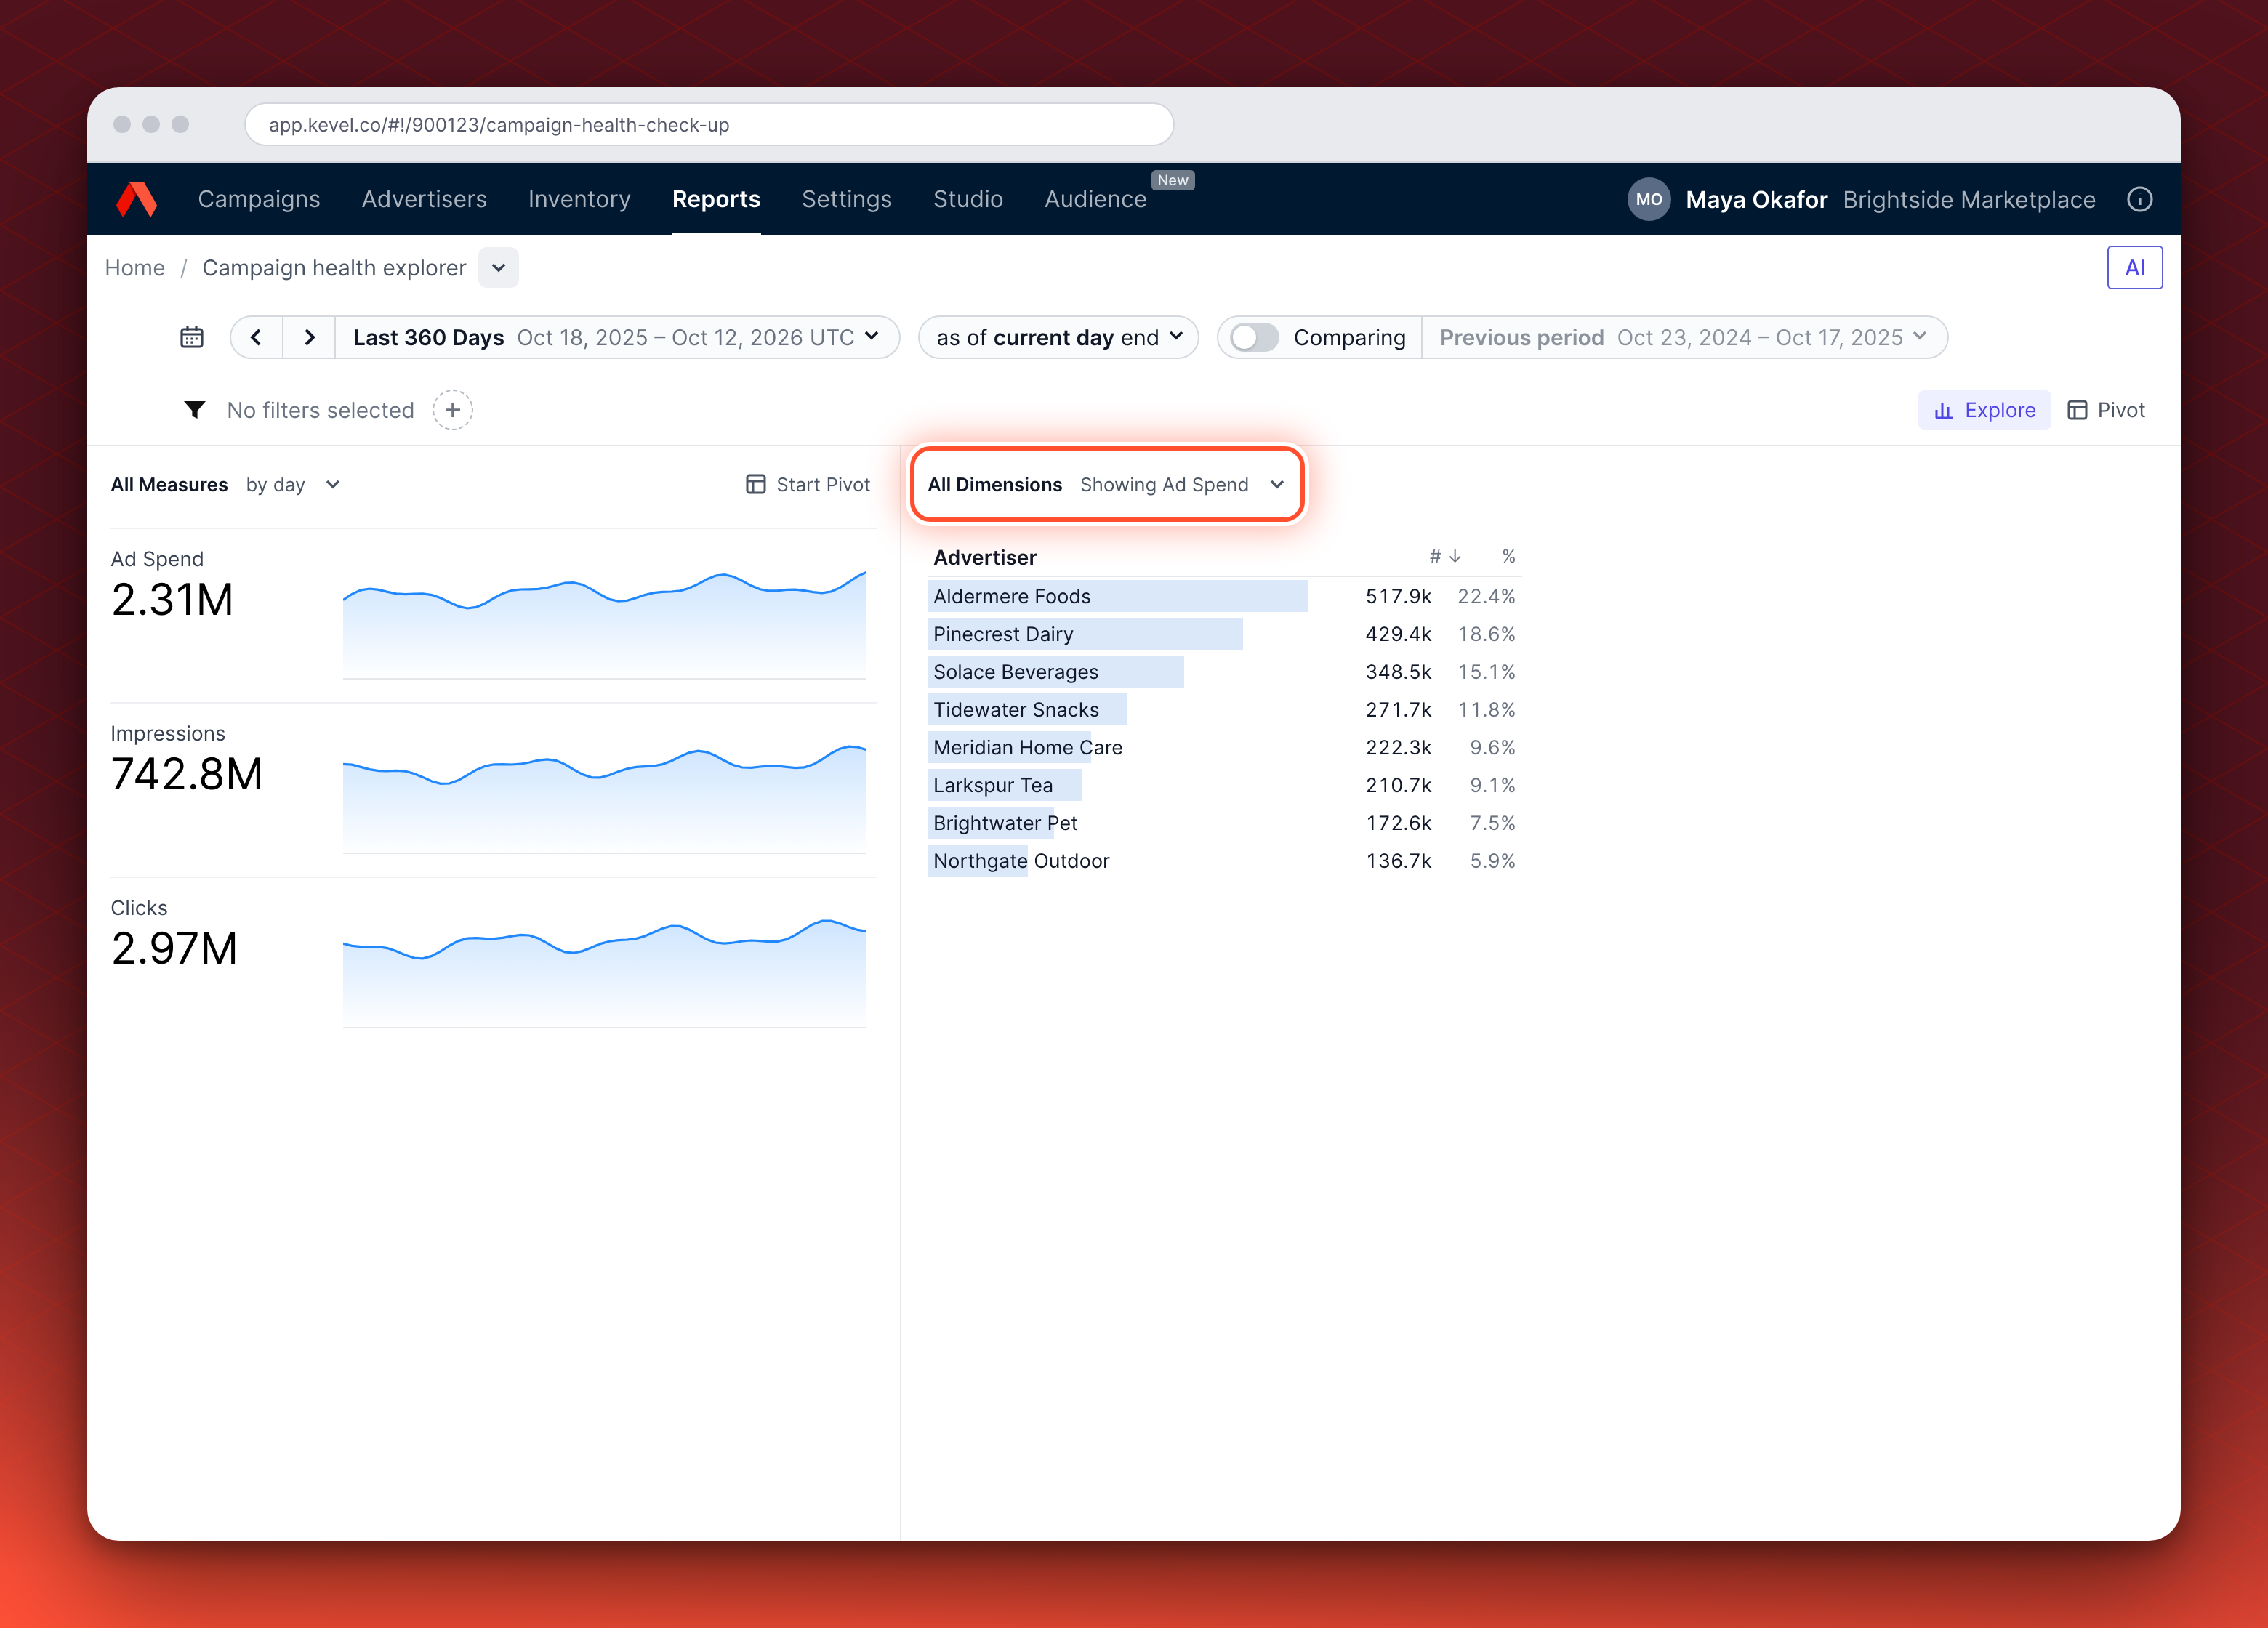2268x1628 pixels.
Task: Select the Brightwater Pet row
Action: [1224, 823]
